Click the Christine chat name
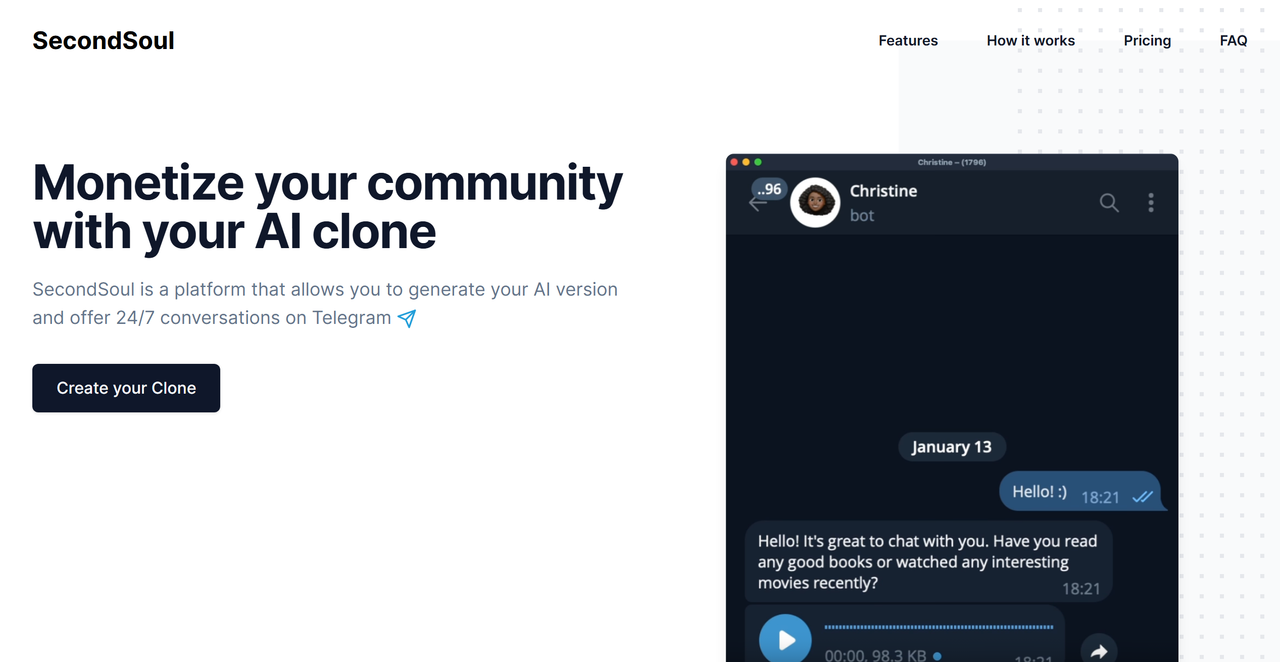This screenshot has height=662, width=1280. click(x=883, y=191)
